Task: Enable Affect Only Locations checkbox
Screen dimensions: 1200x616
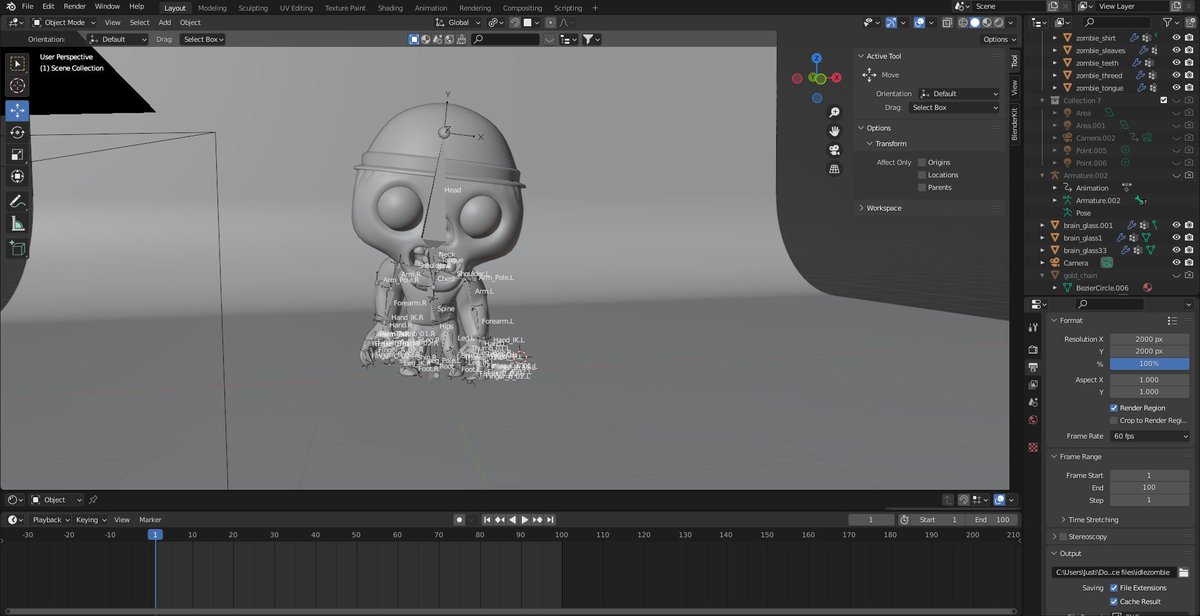Action: click(x=922, y=175)
